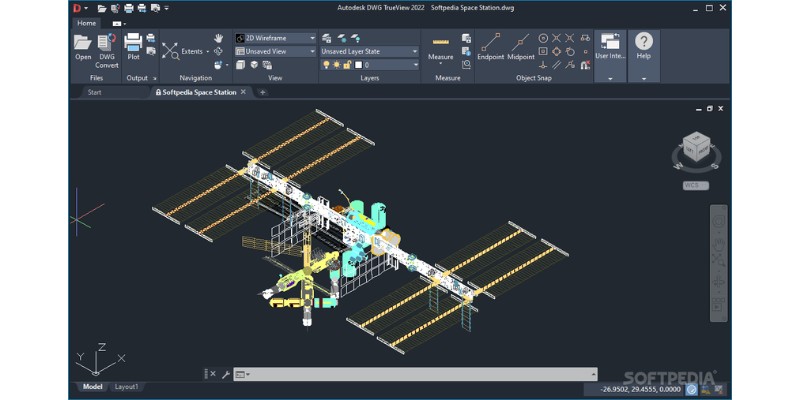The image size is (800, 400).
Task: Select the Softpedia Space Station document tab
Action: click(199, 92)
